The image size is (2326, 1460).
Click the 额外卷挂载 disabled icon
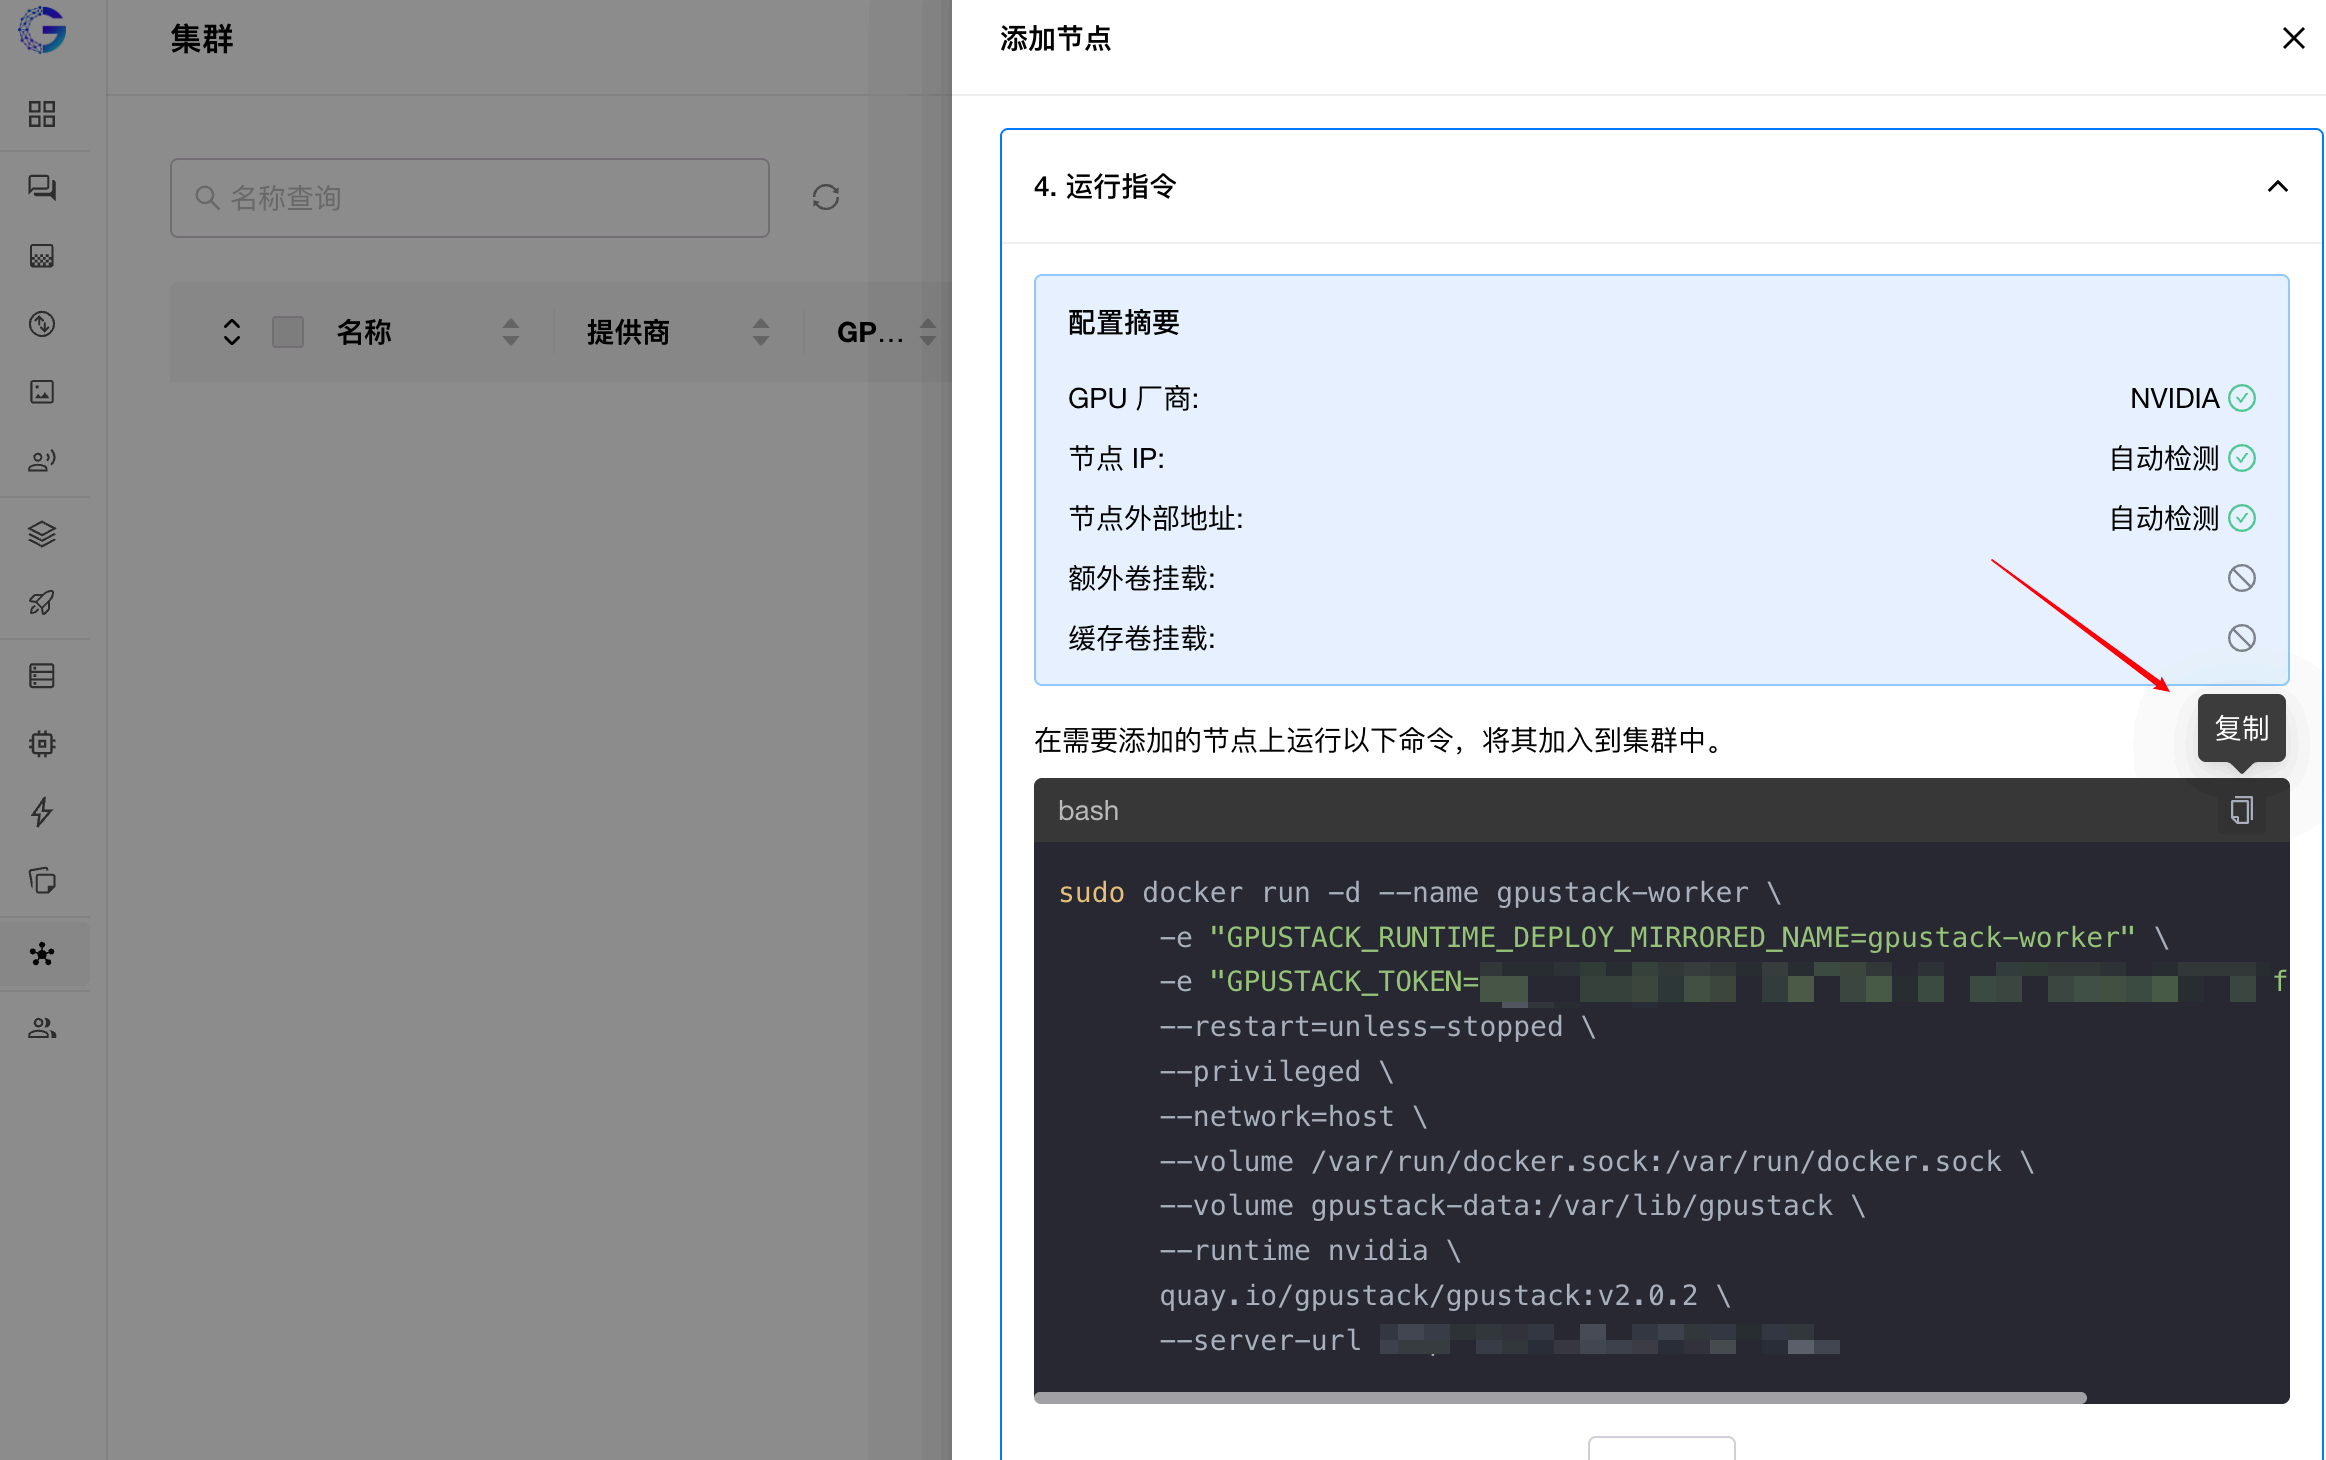point(2242,578)
